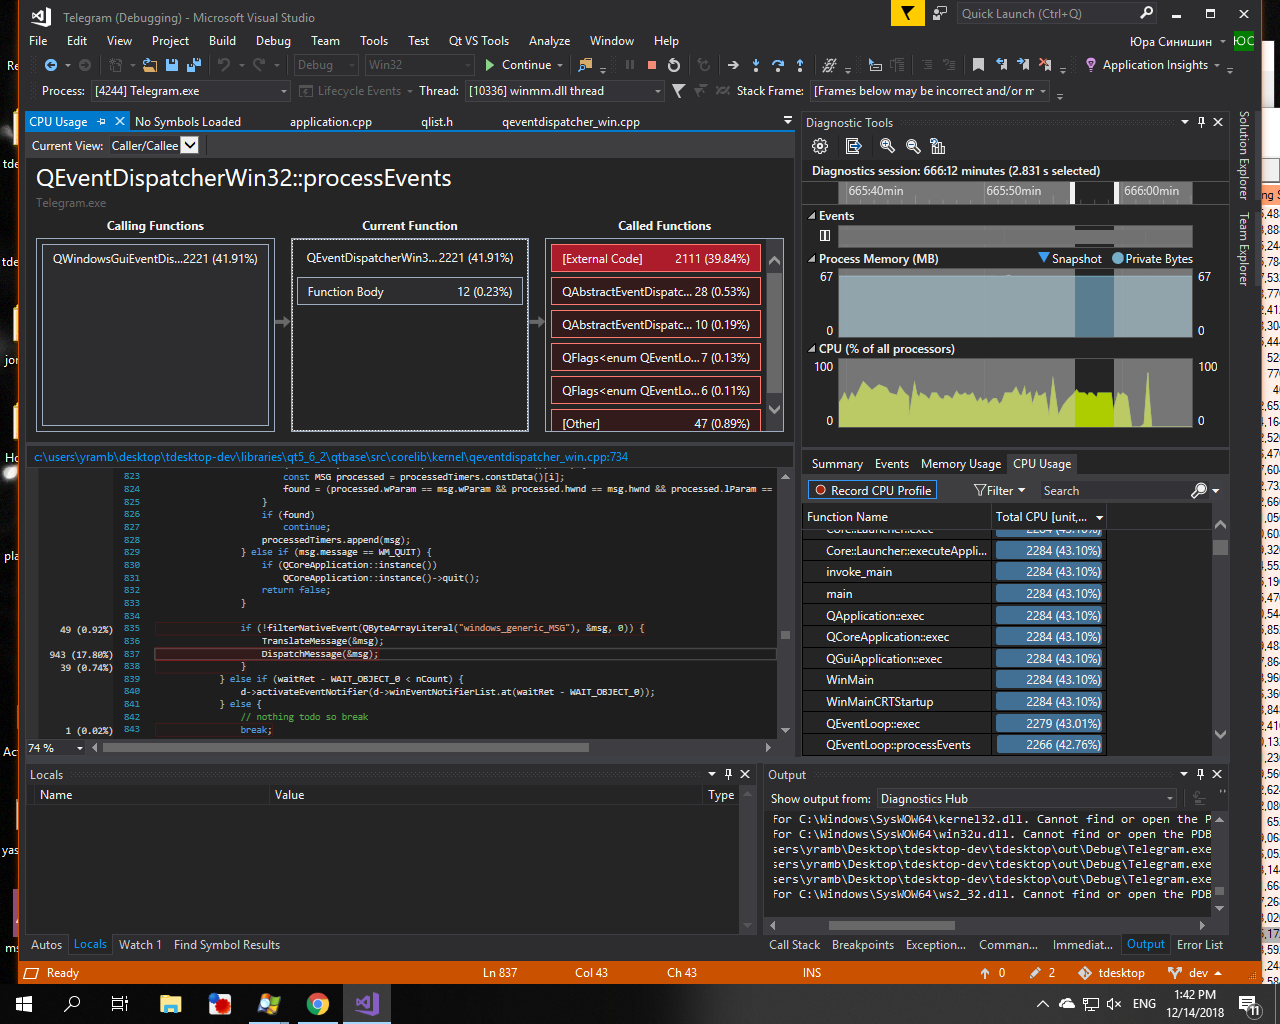This screenshot has height=1024, width=1280.
Task: Open Visual Studio from Windows taskbar
Action: (366, 1003)
